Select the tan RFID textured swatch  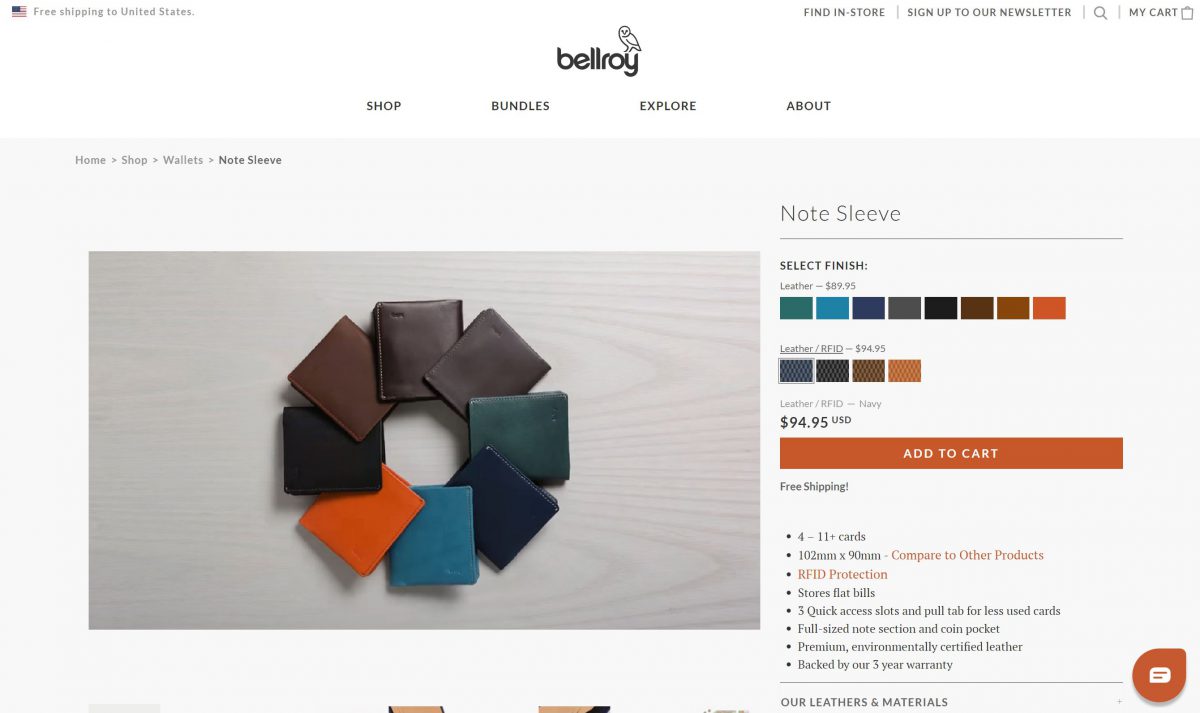pyautogui.click(x=905, y=371)
